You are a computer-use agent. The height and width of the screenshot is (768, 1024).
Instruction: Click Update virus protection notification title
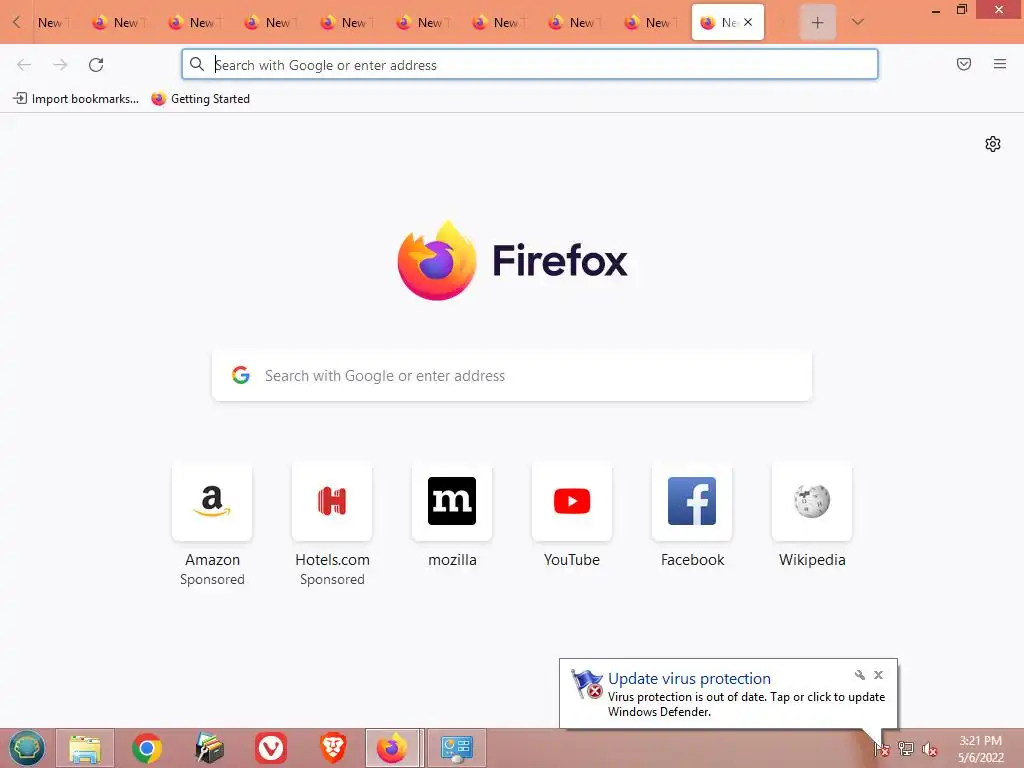coord(689,679)
